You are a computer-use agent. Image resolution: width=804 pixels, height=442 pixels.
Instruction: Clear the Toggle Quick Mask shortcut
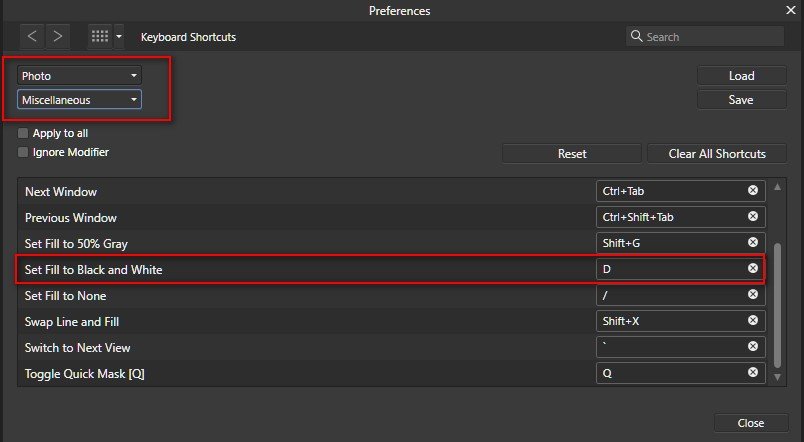752,373
